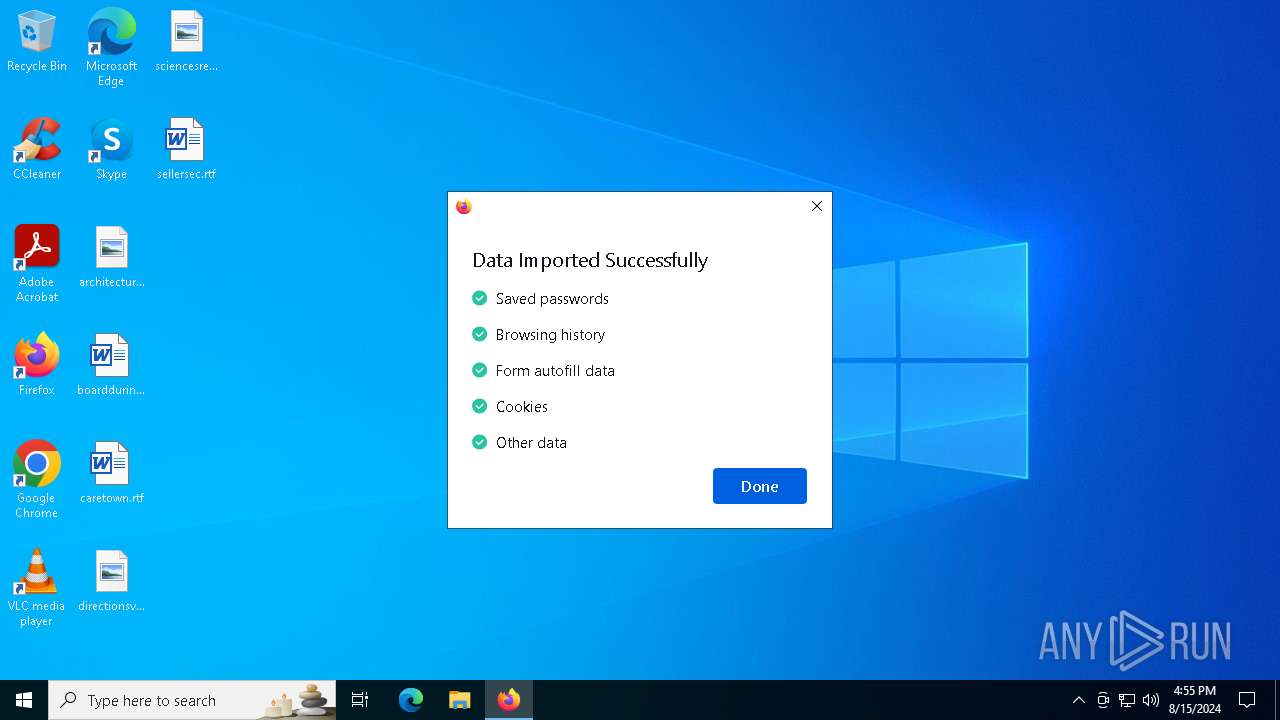Select the boardduring... Word document
The width and height of the screenshot is (1280, 720).
[111, 366]
